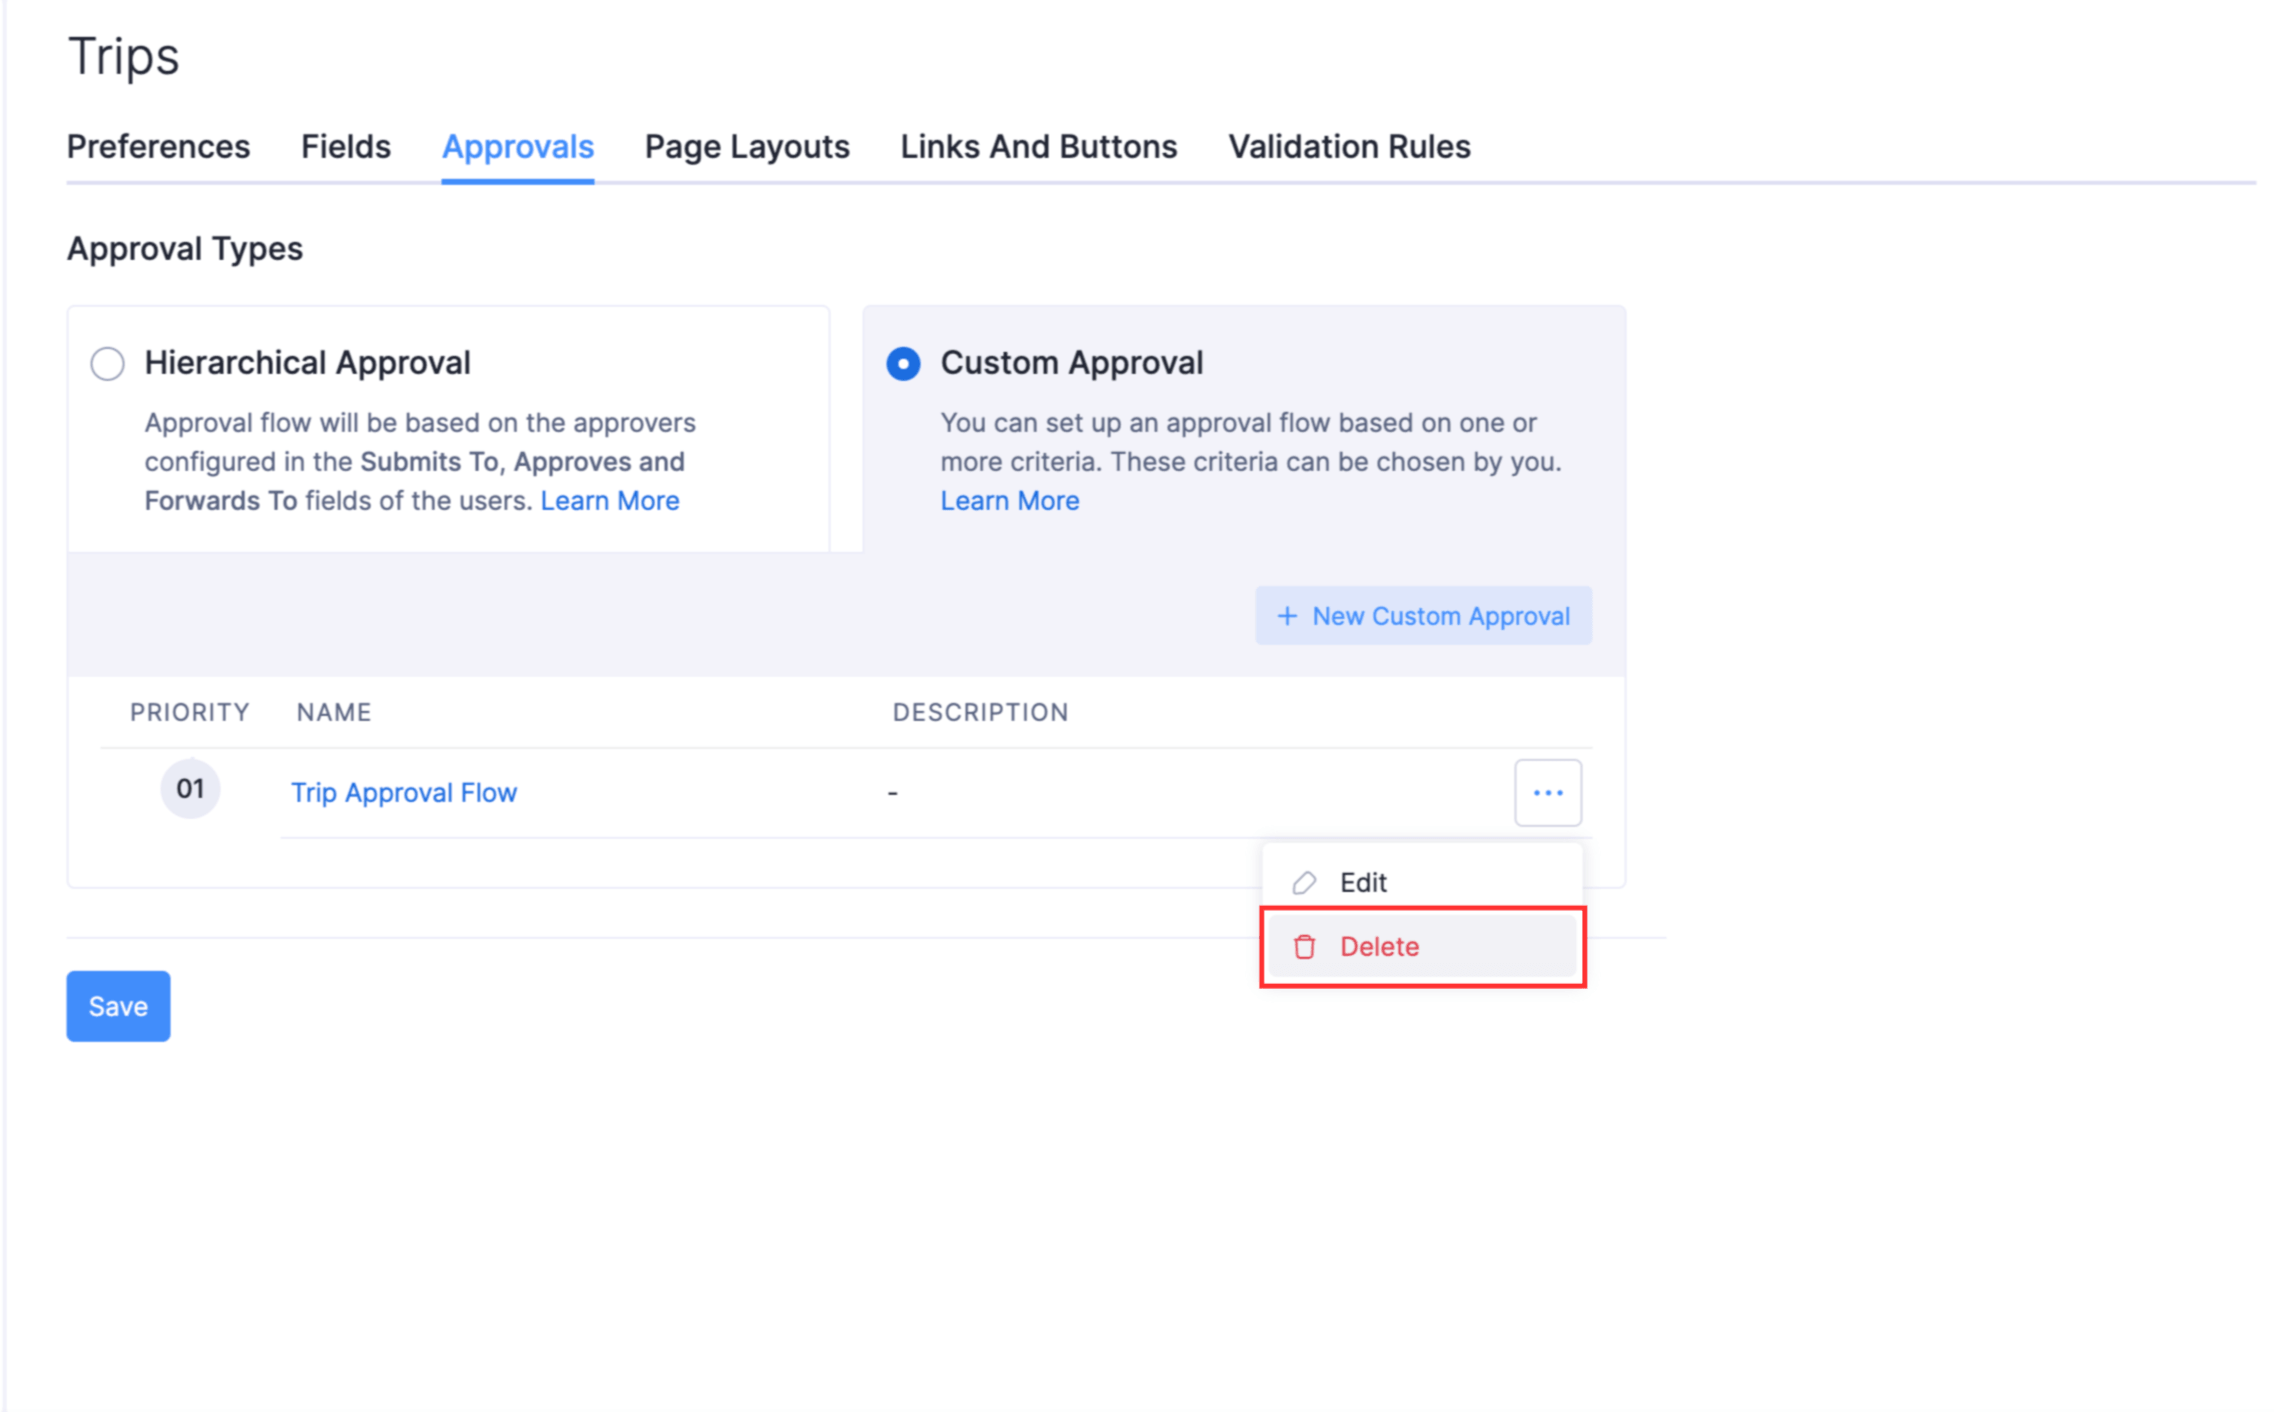Image resolution: width=2274 pixels, height=1412 pixels.
Task: Click the PRIORITY column header
Action: pyautogui.click(x=190, y=712)
